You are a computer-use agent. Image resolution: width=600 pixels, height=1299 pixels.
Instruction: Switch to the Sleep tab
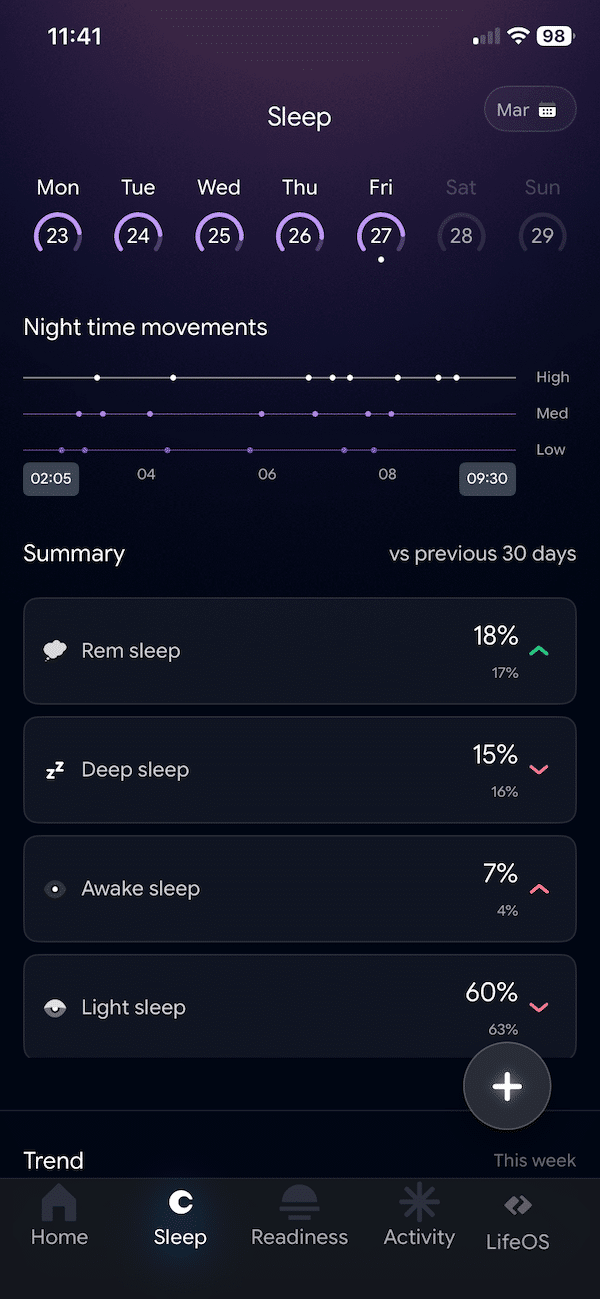coord(180,1218)
